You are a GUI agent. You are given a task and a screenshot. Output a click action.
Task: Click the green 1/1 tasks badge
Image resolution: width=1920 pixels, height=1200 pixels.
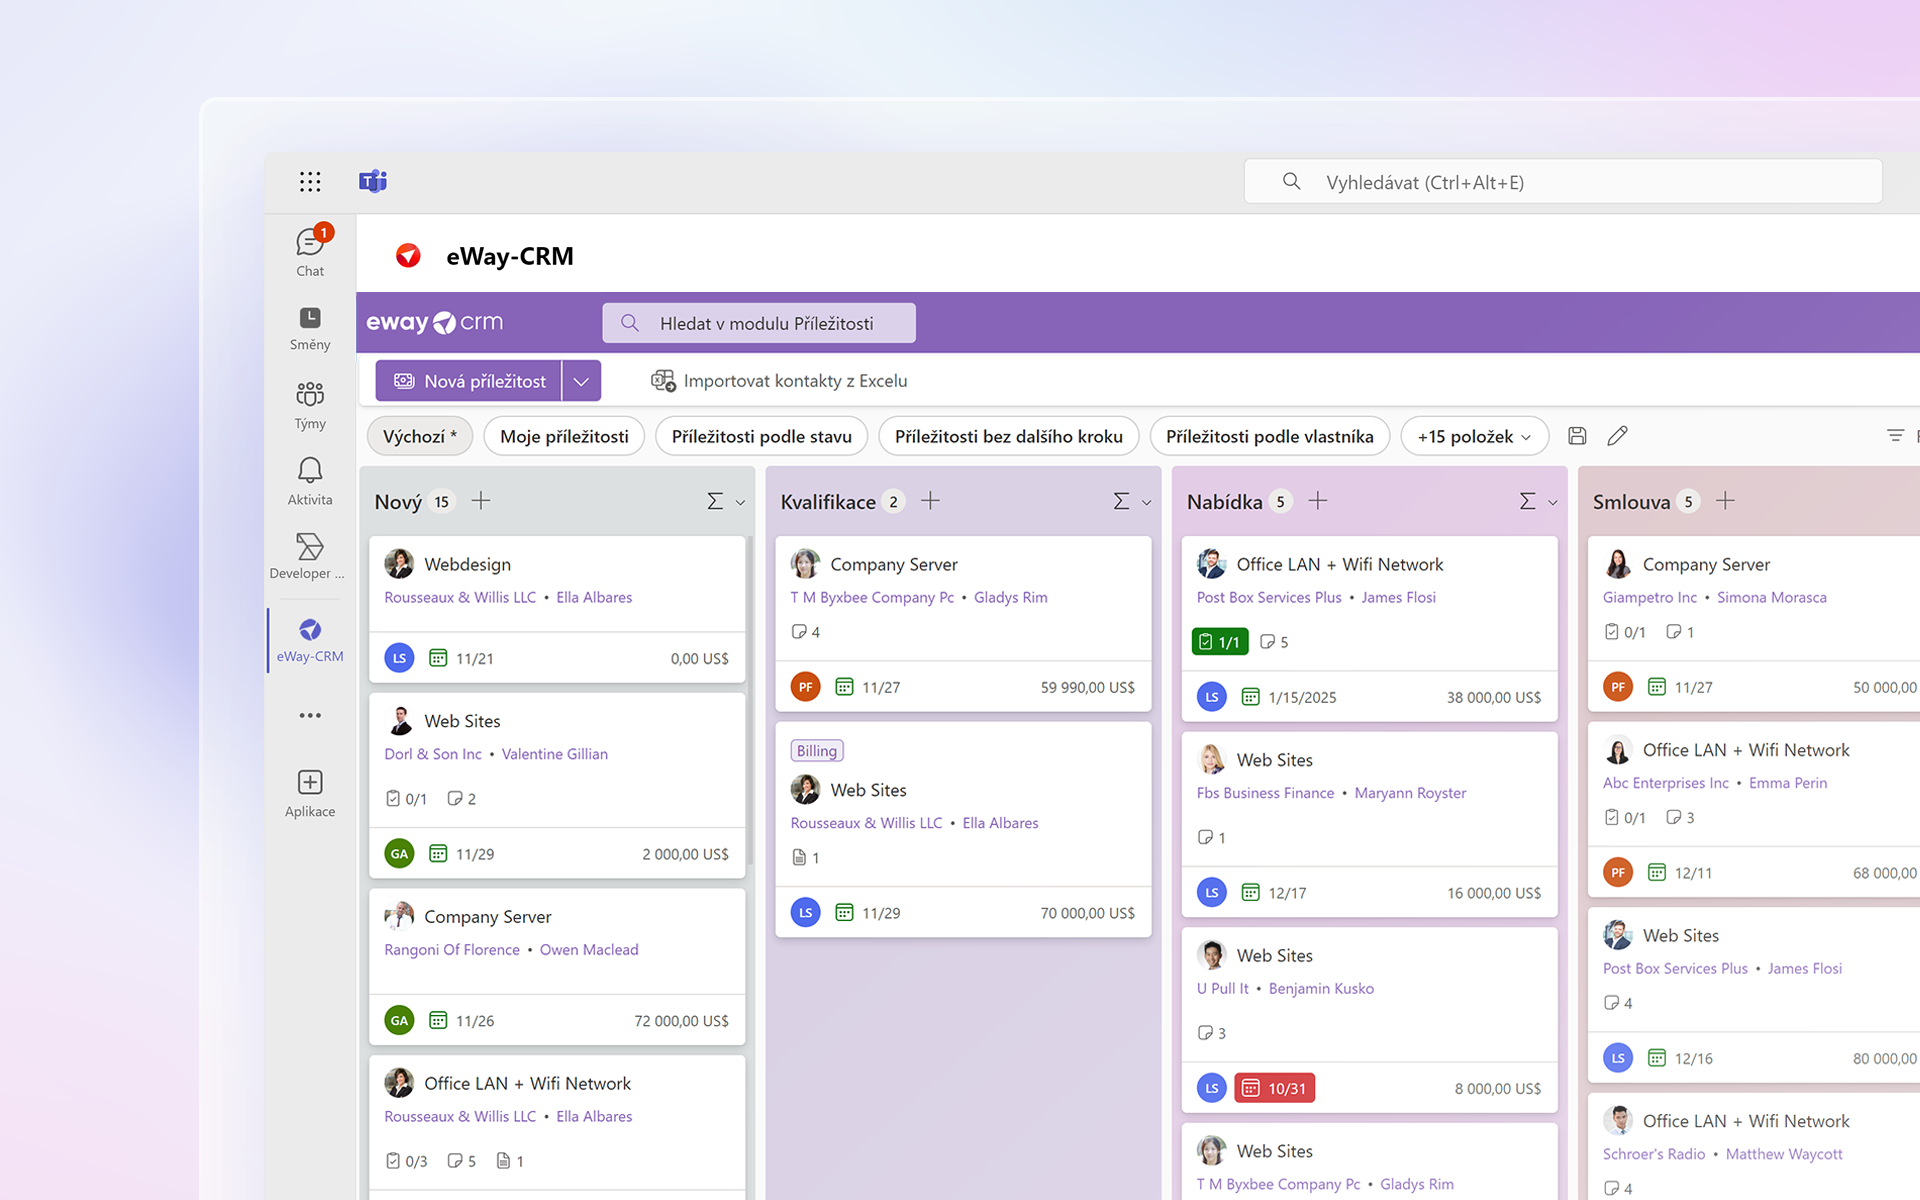(1220, 642)
